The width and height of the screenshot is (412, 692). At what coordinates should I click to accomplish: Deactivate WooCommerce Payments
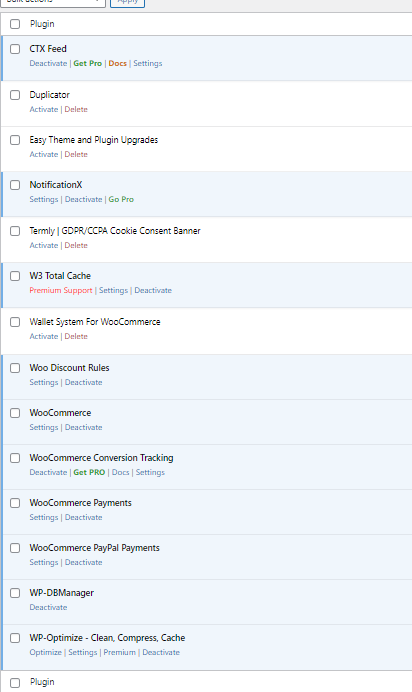click(x=83, y=517)
